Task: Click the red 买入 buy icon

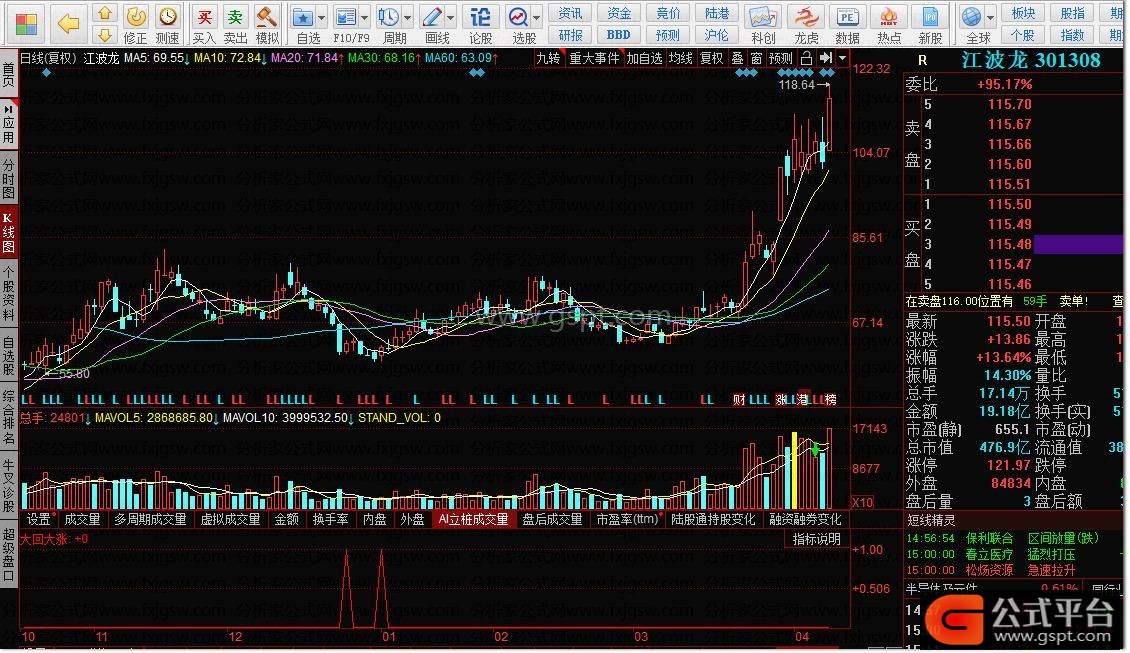Action: click(x=205, y=16)
